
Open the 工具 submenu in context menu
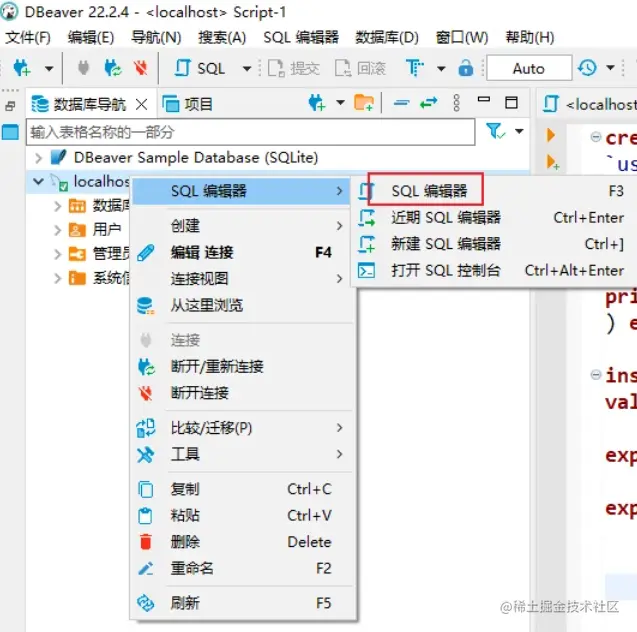click(x=243, y=454)
